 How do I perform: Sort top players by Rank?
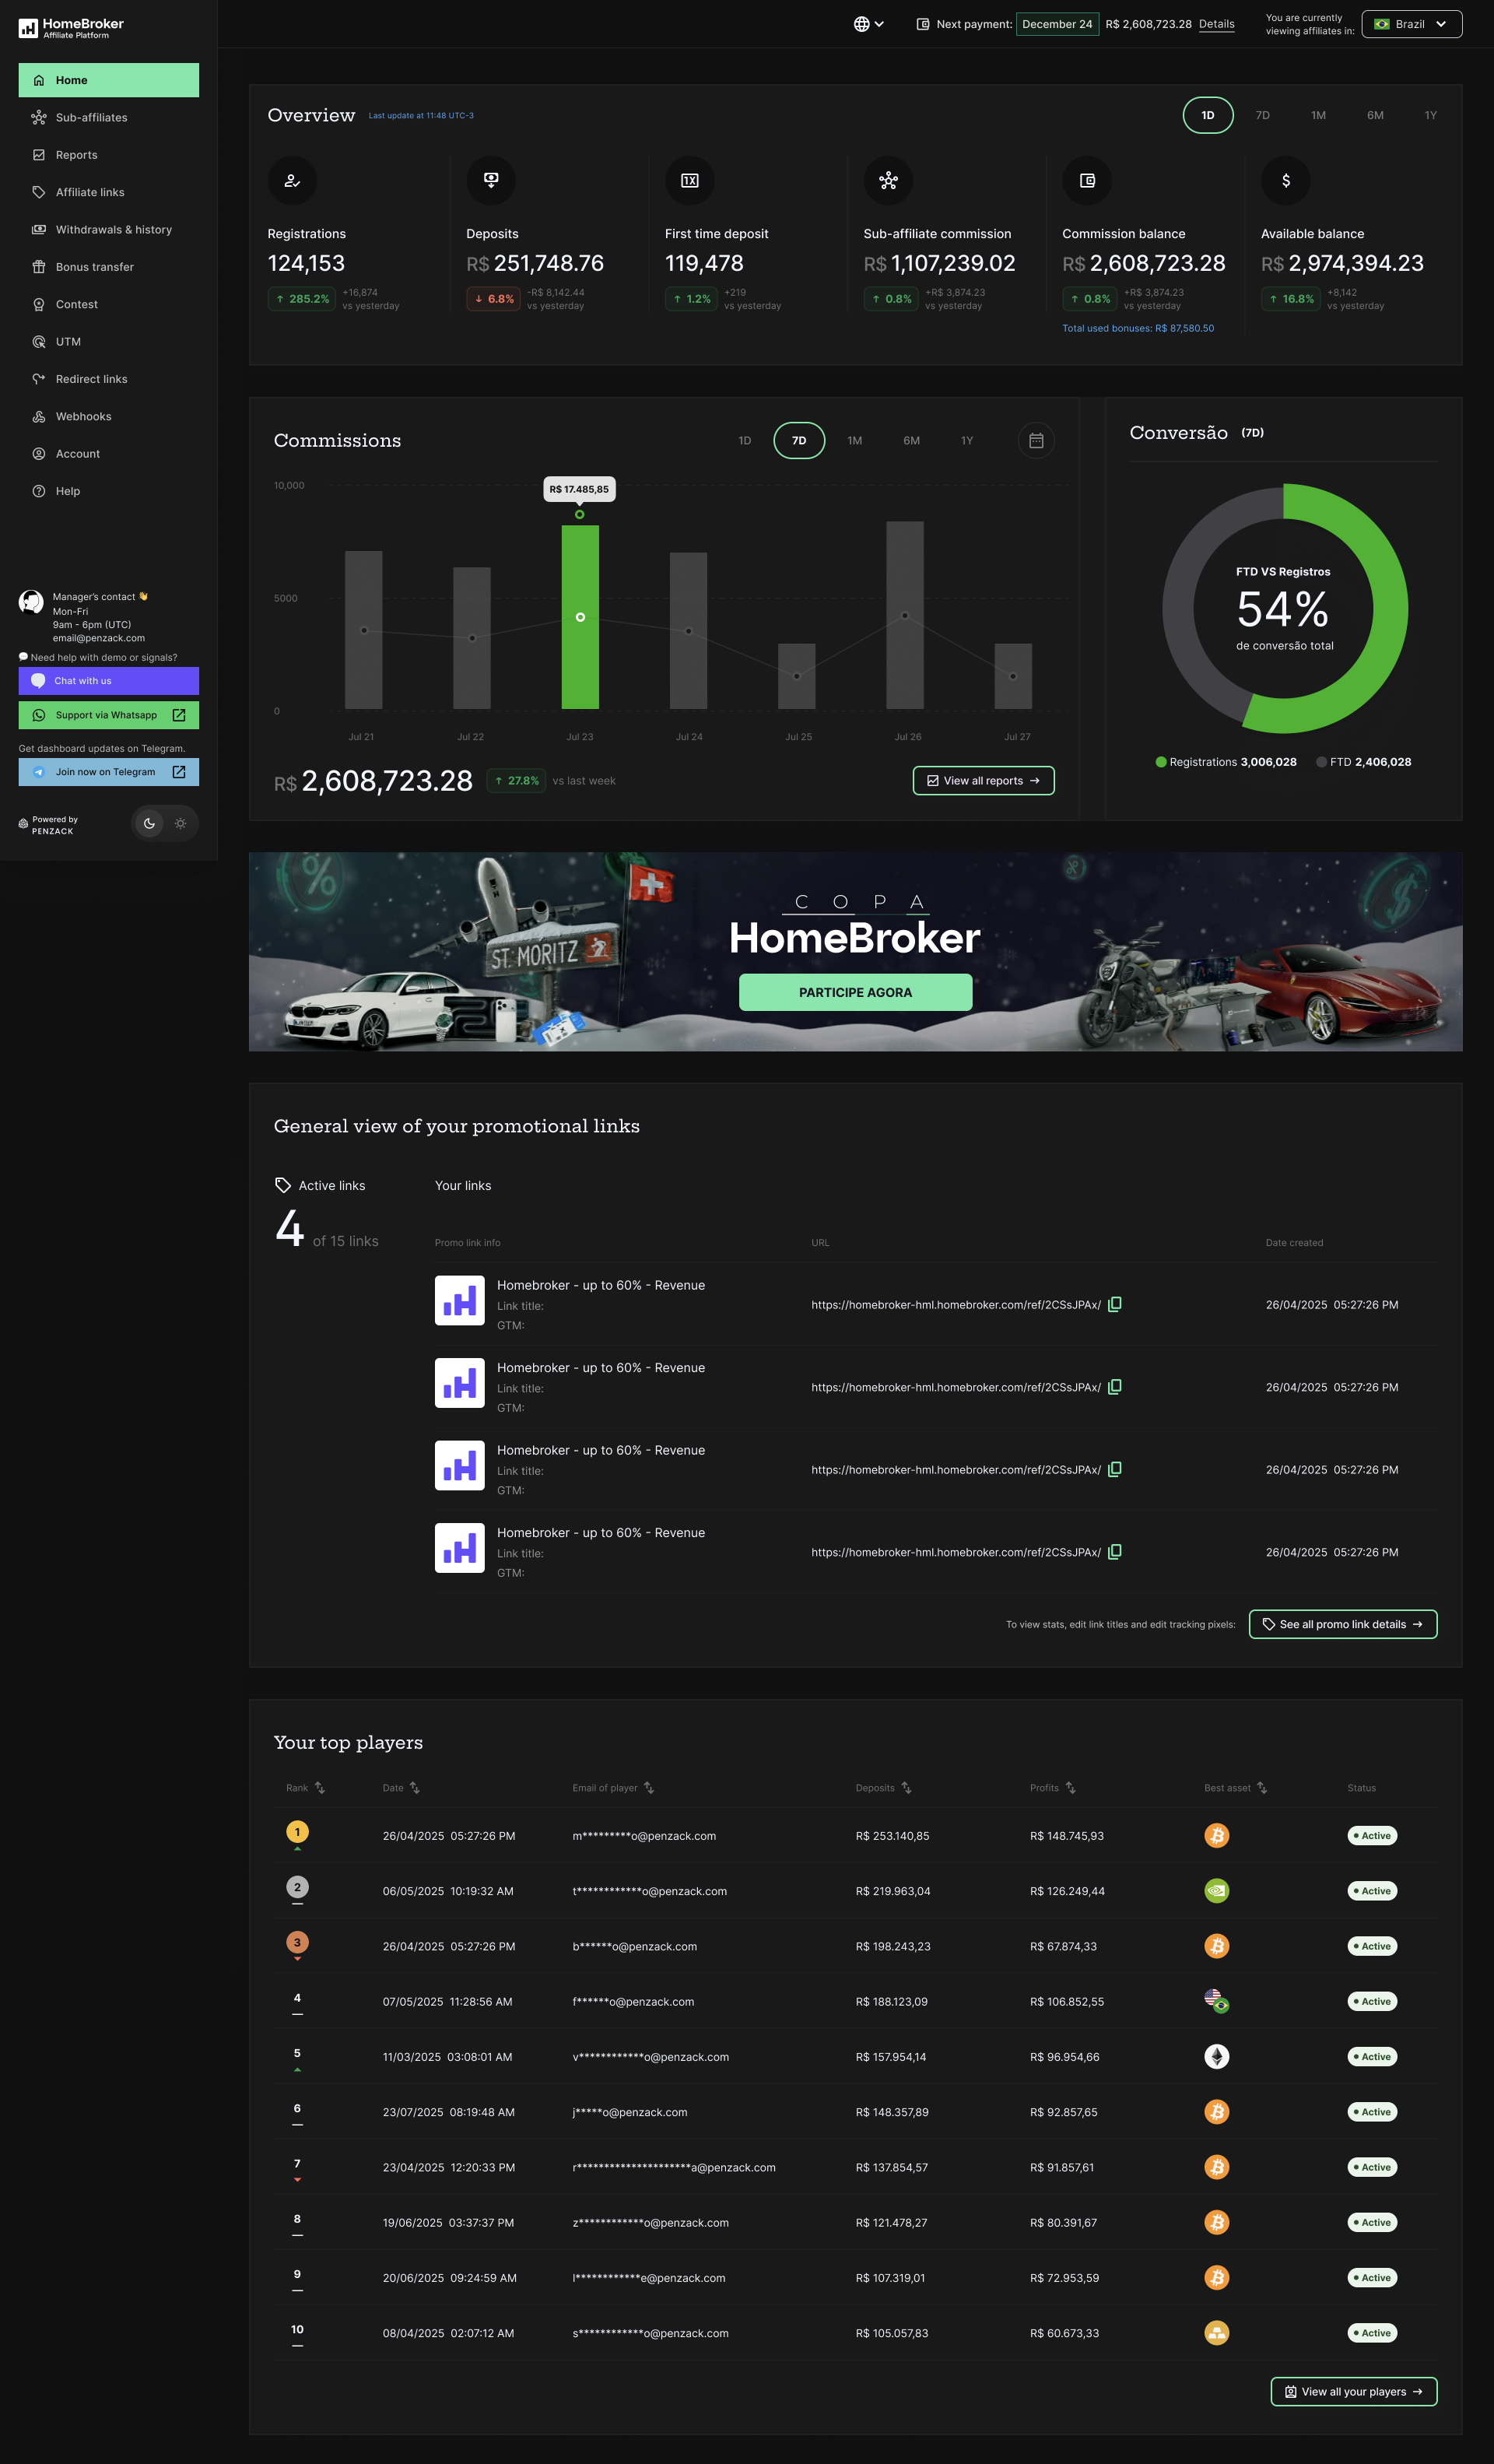319,1788
